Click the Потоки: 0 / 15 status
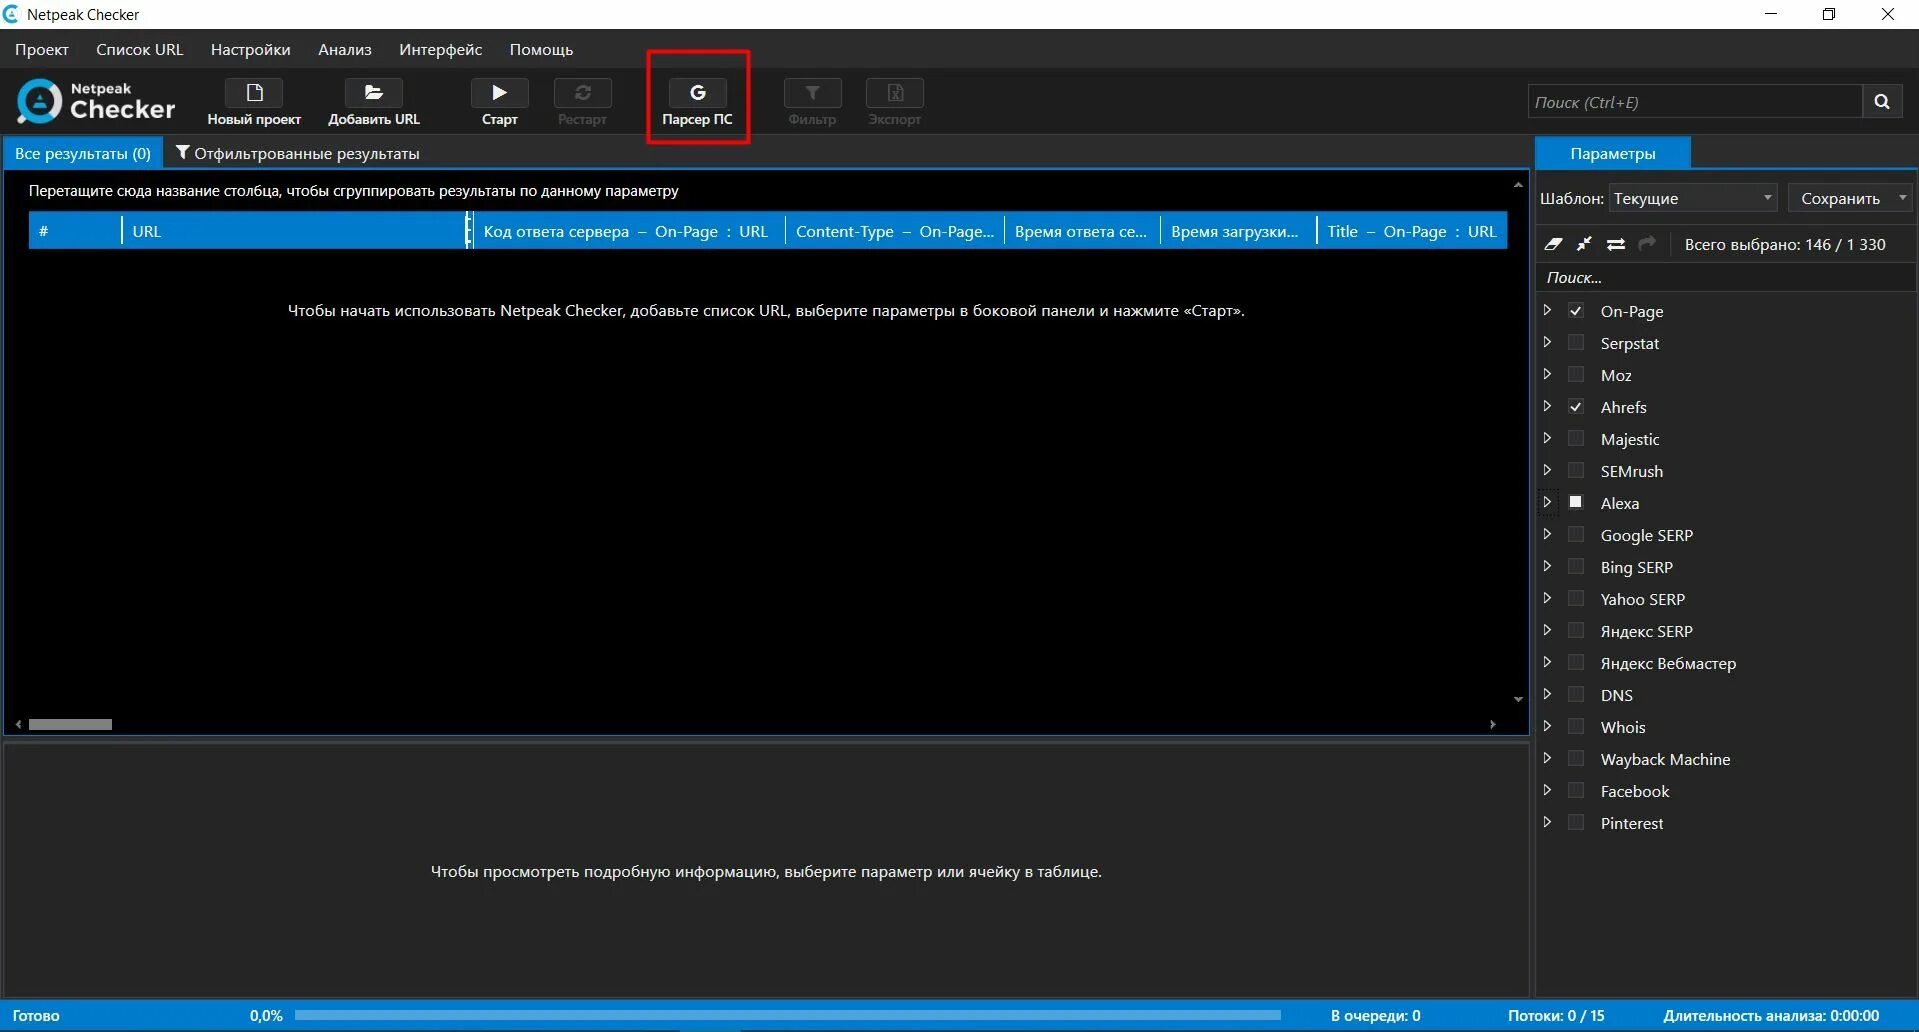 [x=1556, y=1015]
